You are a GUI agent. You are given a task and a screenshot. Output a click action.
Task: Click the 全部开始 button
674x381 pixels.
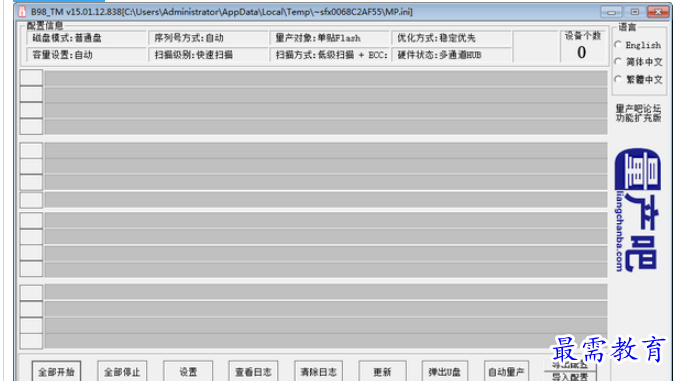pyautogui.click(x=56, y=372)
